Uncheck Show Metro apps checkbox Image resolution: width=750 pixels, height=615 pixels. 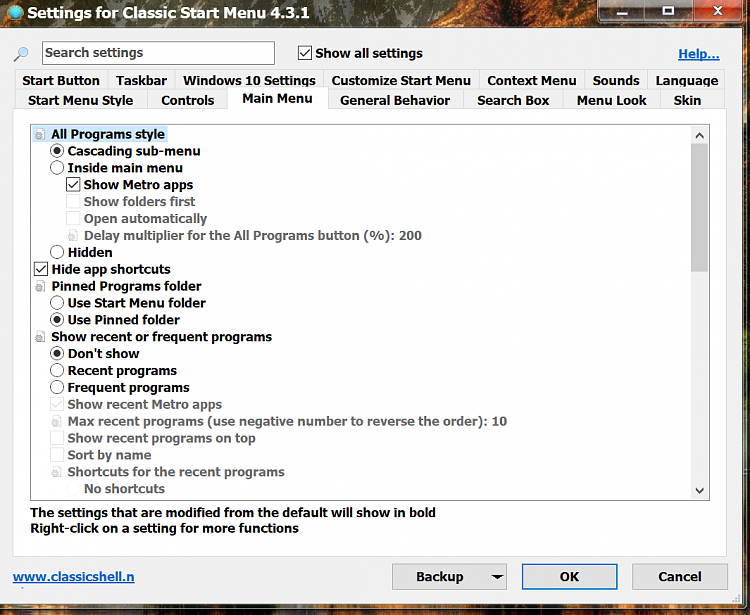(73, 185)
